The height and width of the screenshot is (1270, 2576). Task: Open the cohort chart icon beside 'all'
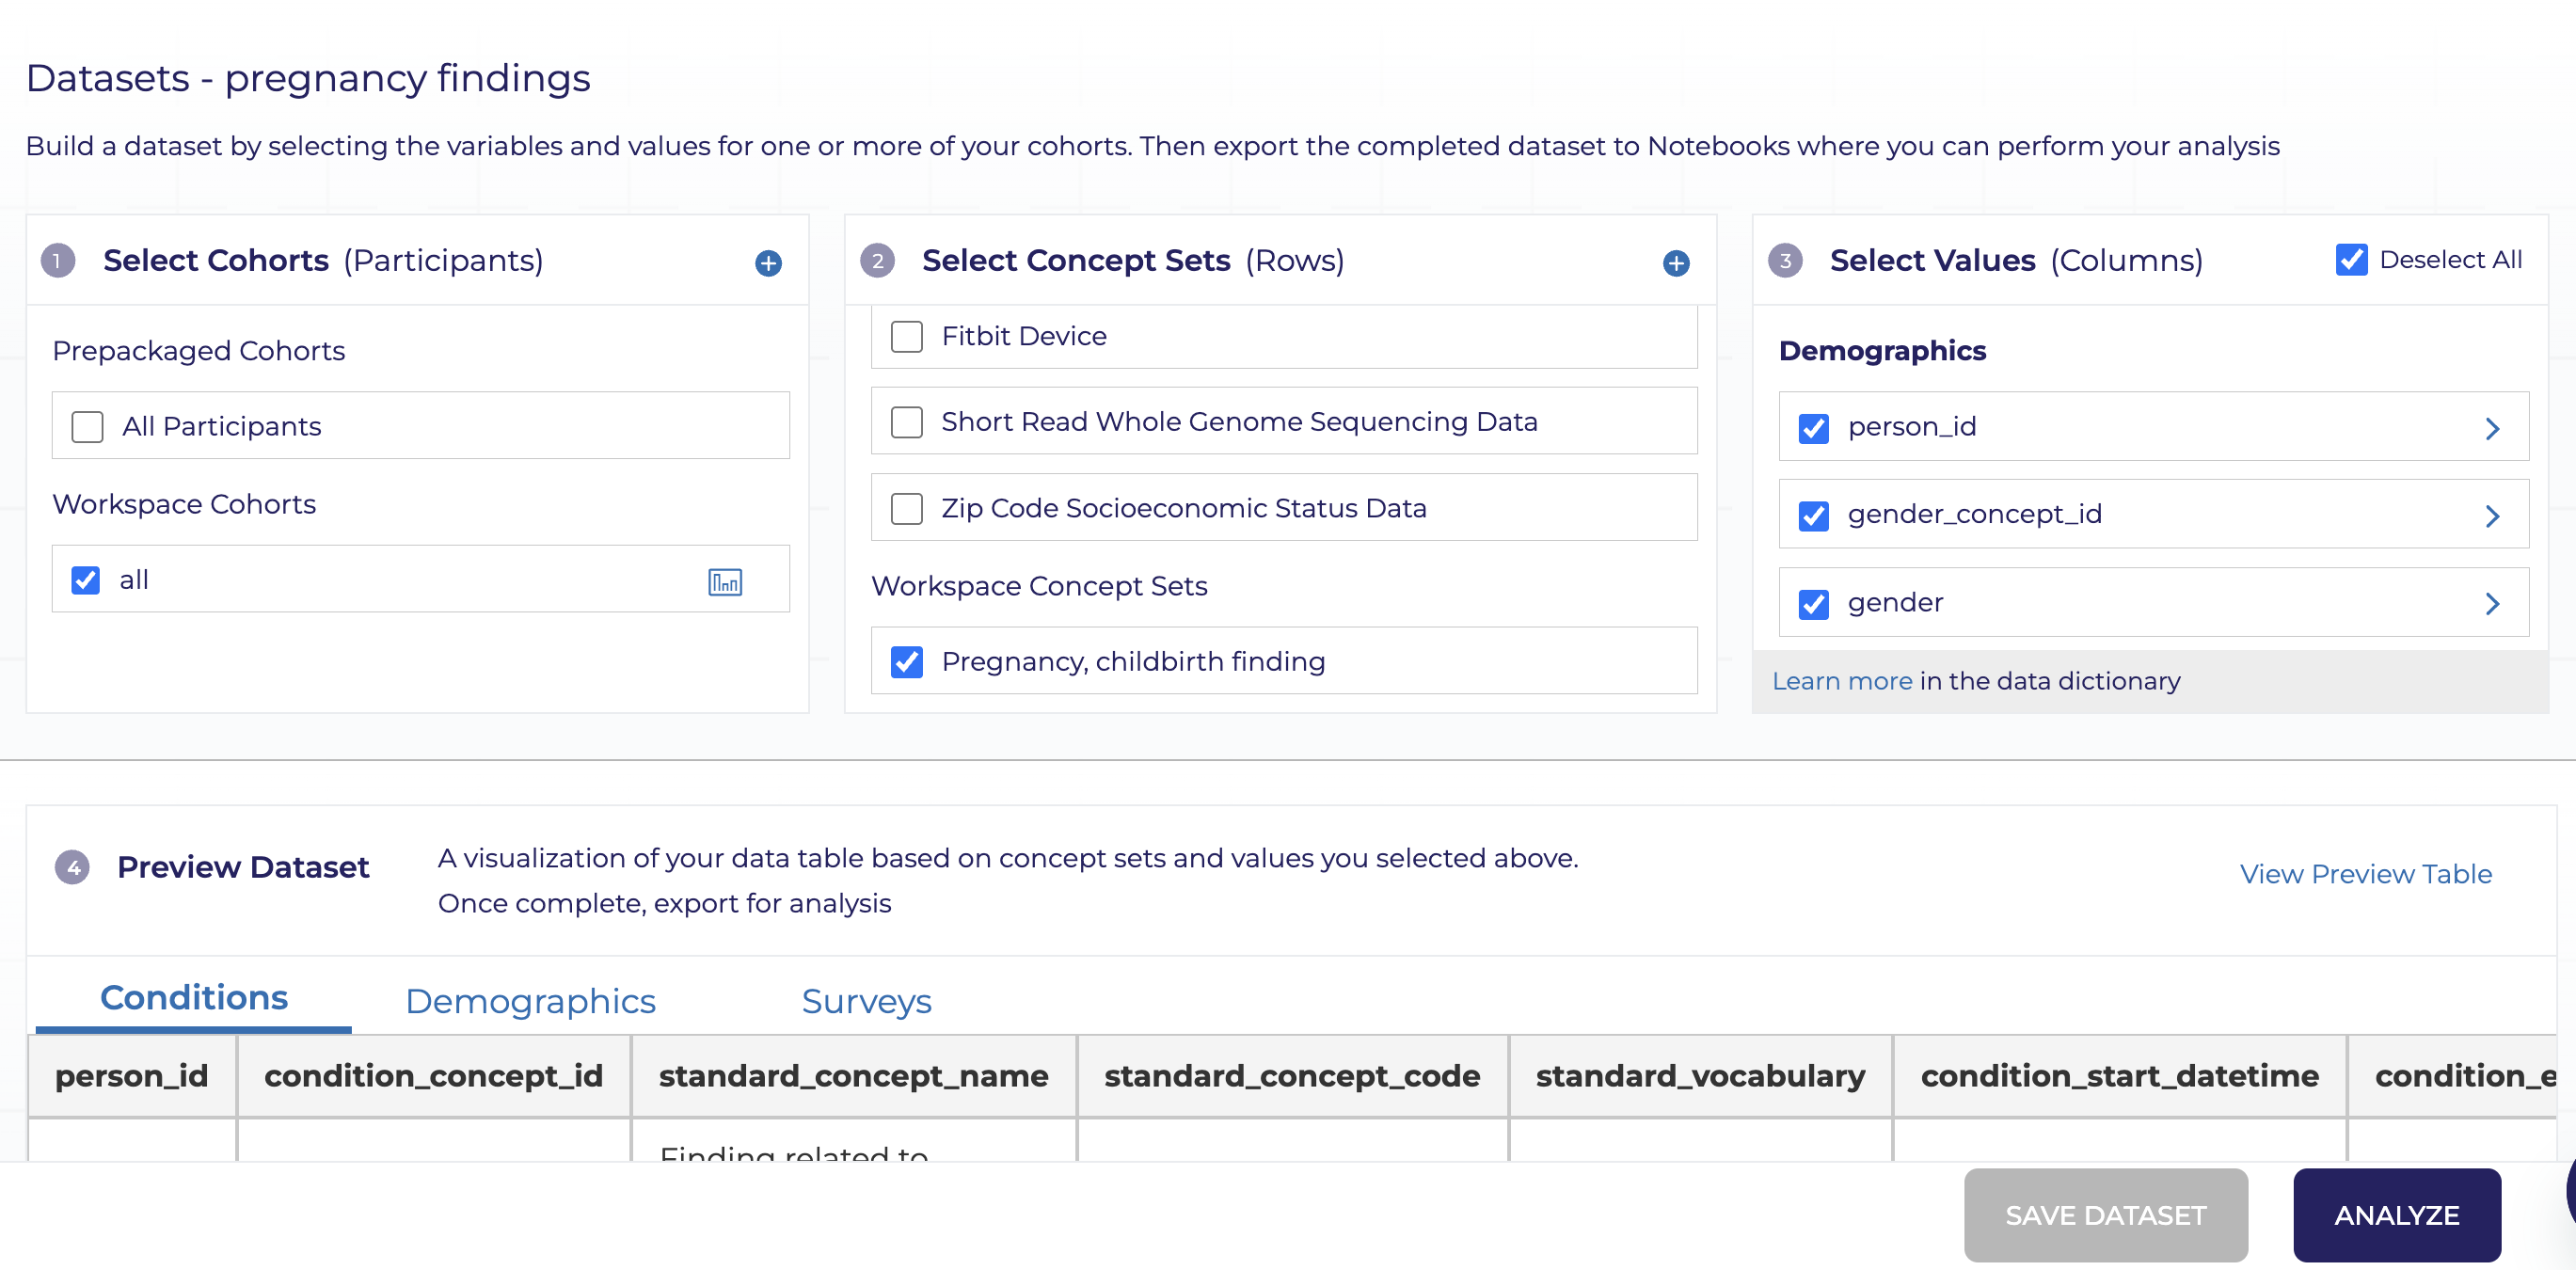coord(725,581)
